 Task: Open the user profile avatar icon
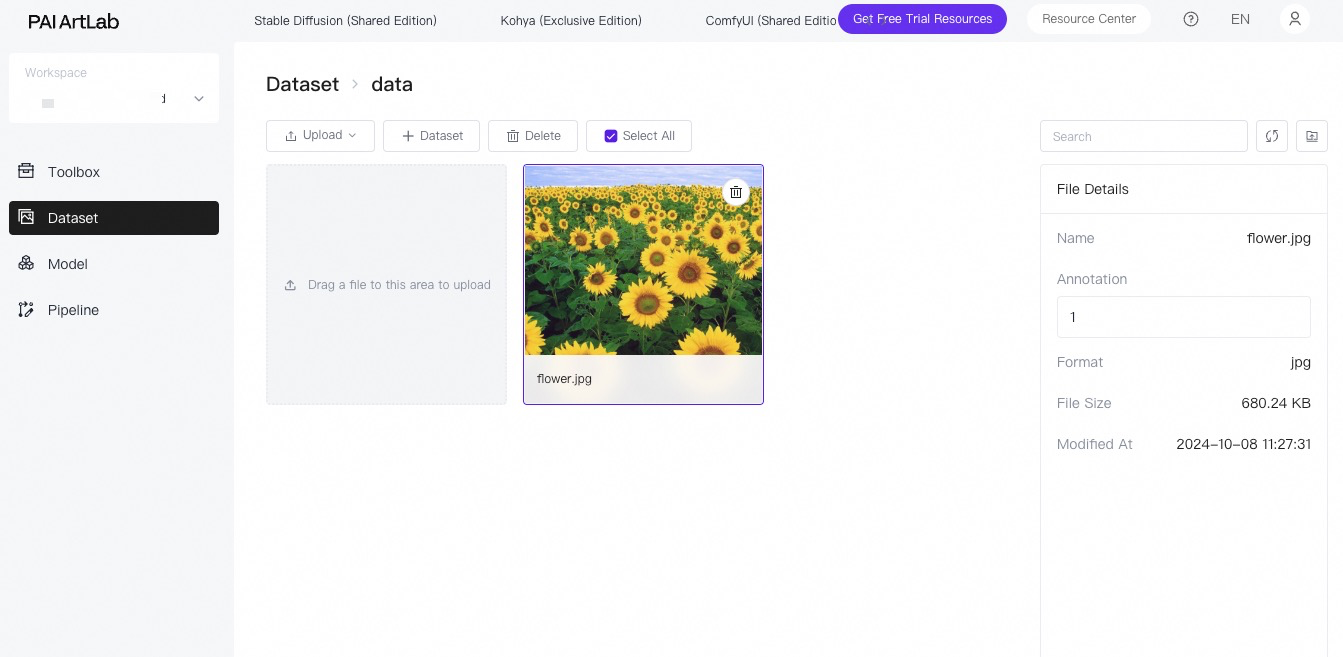(1295, 19)
